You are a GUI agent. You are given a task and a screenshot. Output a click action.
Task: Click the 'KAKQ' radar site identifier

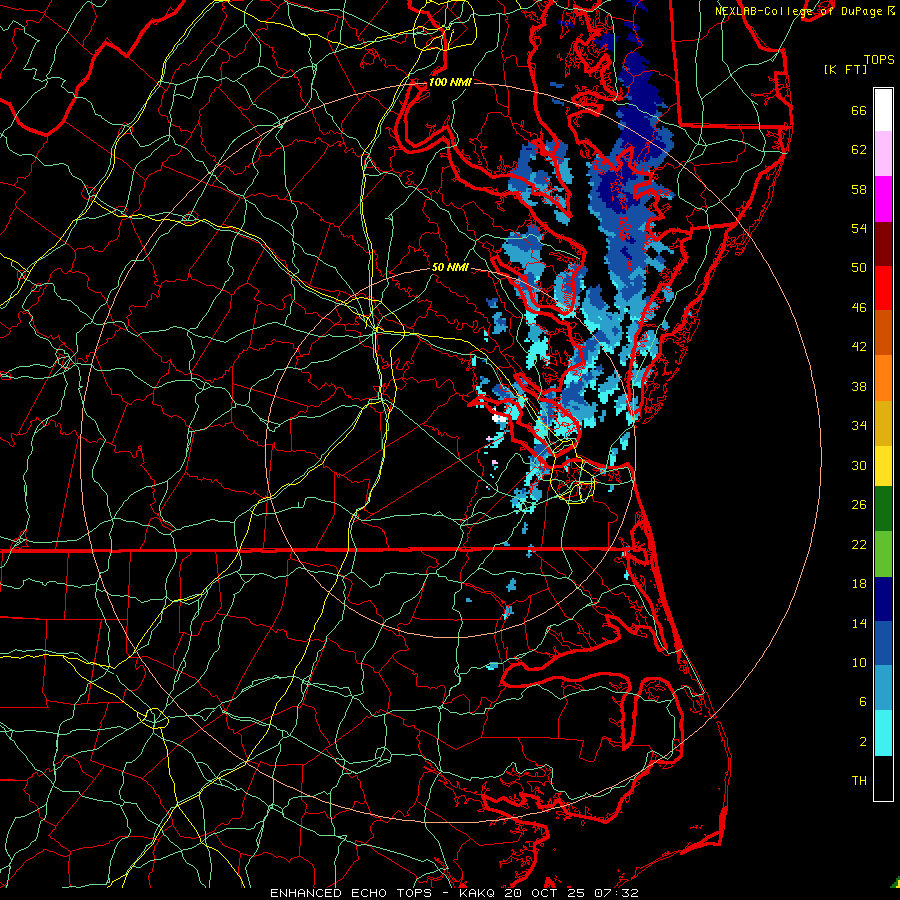(478, 893)
